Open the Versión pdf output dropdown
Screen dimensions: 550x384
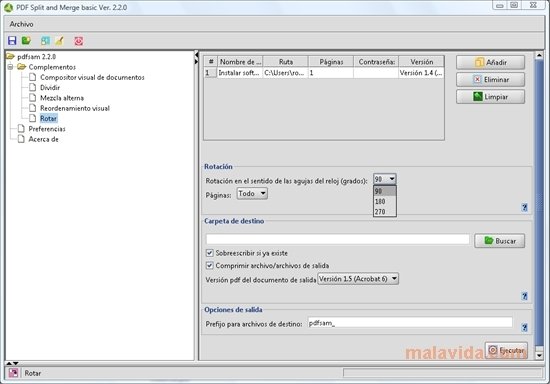point(358,279)
